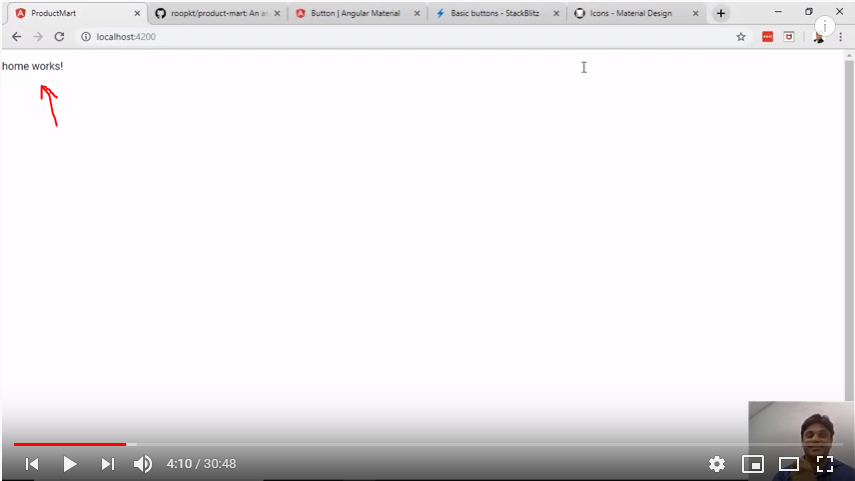Reload the localhost page
The image size is (855, 481).
[x=59, y=36]
